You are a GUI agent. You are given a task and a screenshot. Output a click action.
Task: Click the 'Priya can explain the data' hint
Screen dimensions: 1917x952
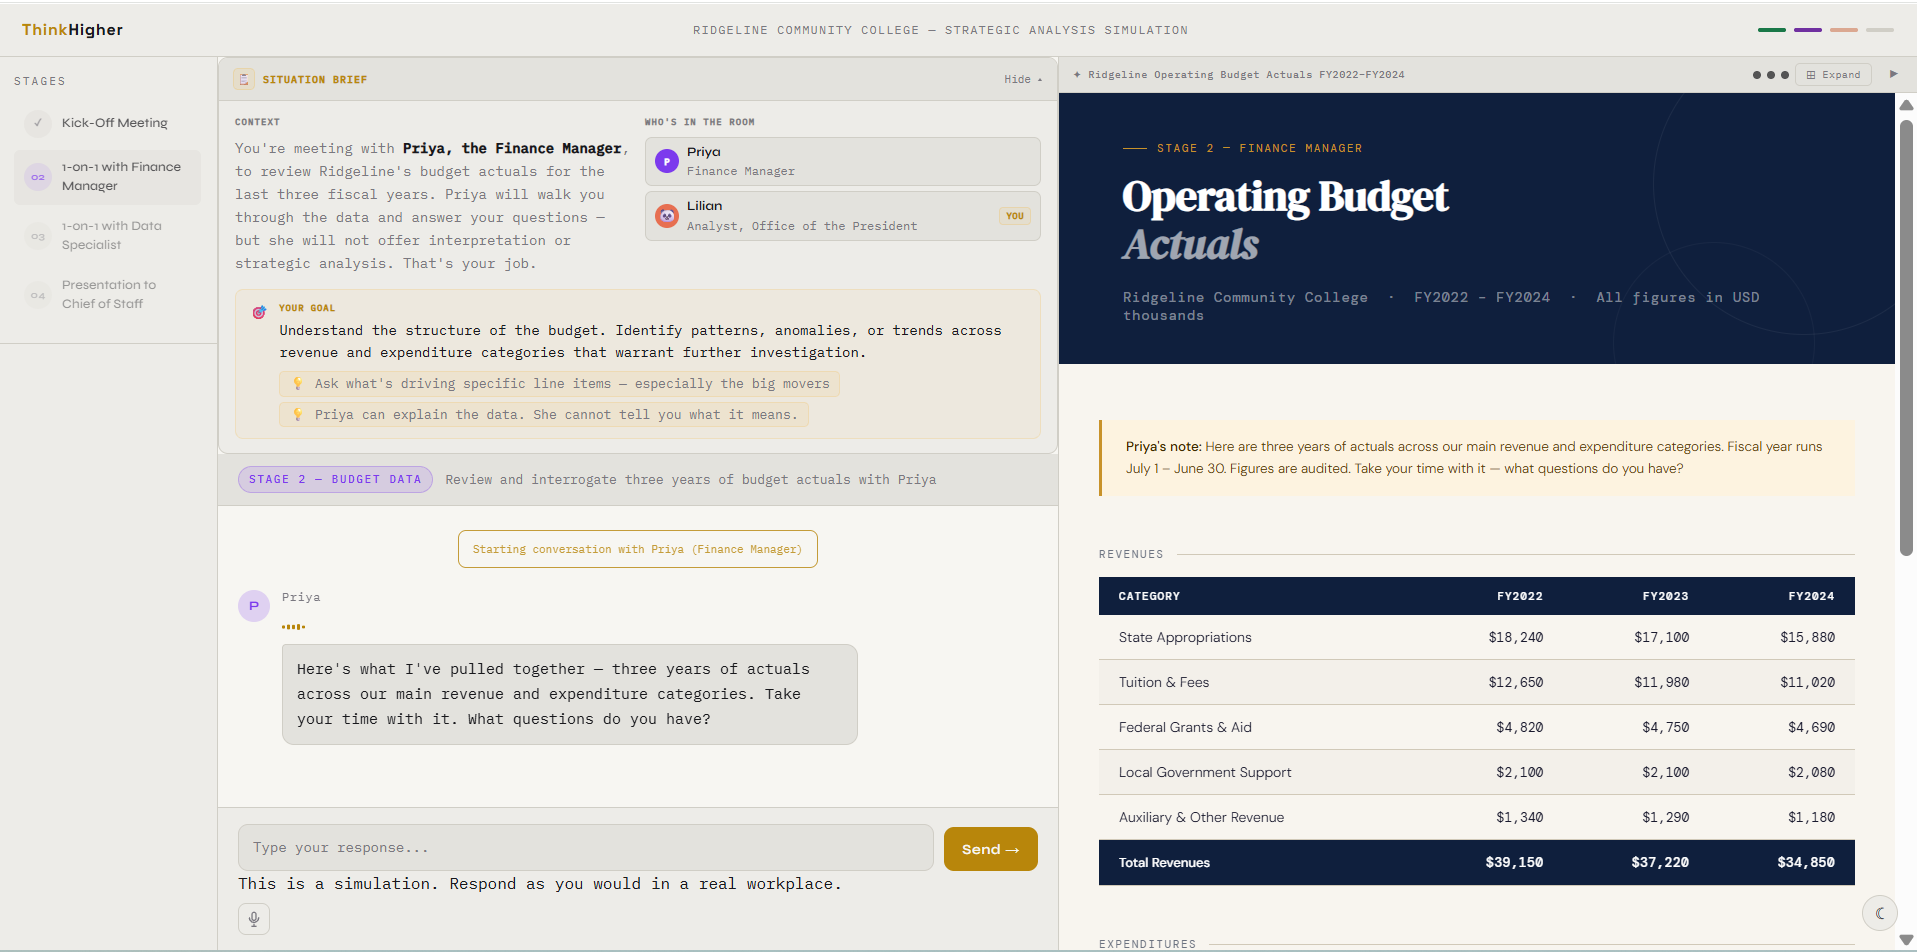tap(544, 414)
